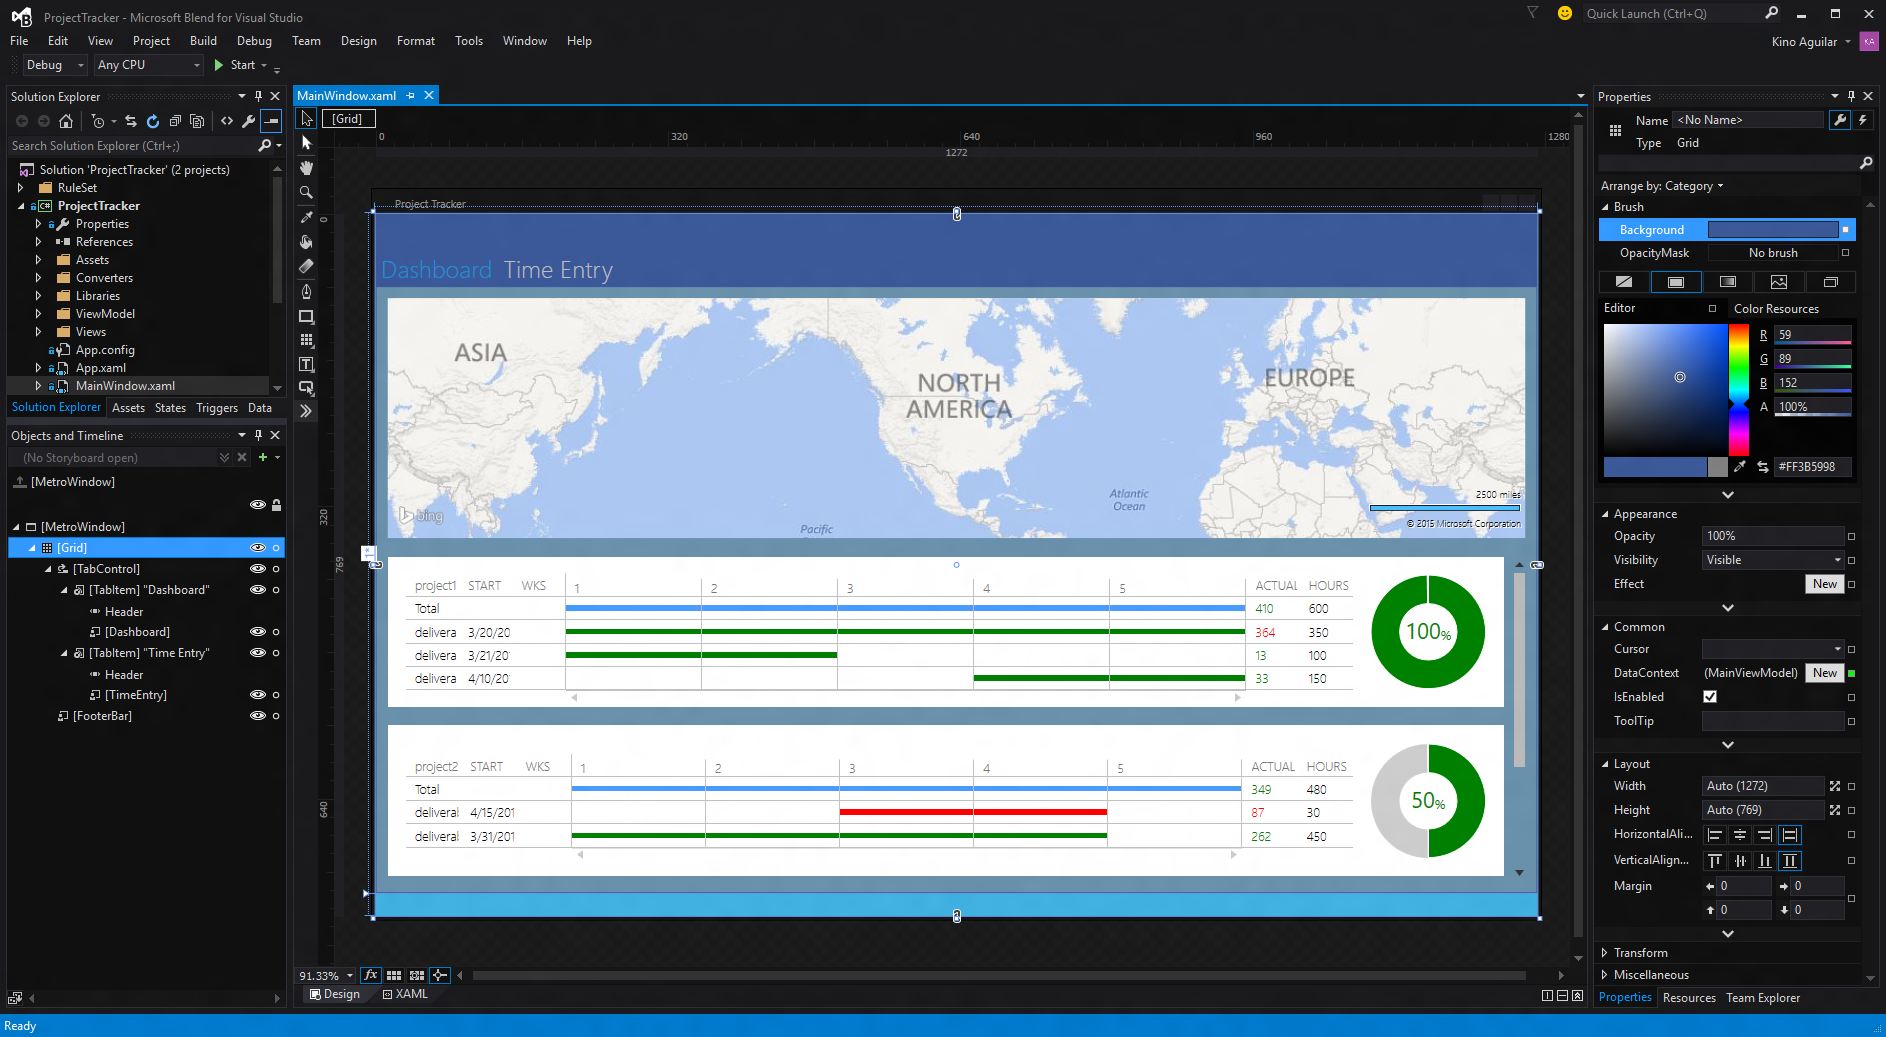Image resolution: width=1886 pixels, height=1037 pixels.
Task: Select the gradient brush type icon
Action: (x=1727, y=282)
